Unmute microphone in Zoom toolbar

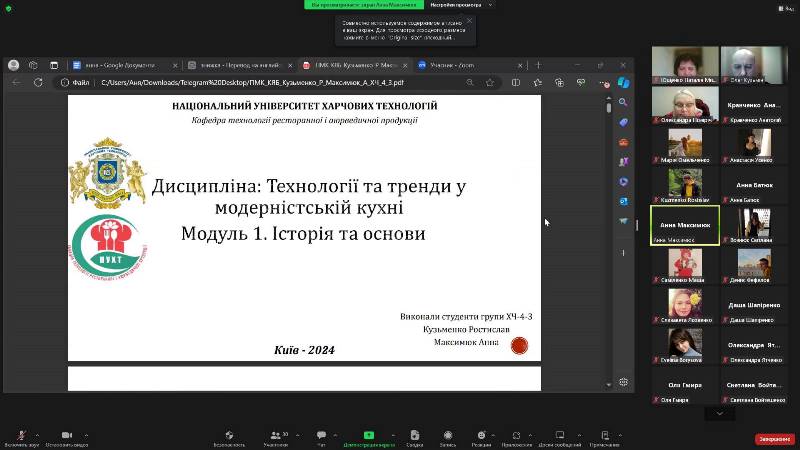[22, 436]
